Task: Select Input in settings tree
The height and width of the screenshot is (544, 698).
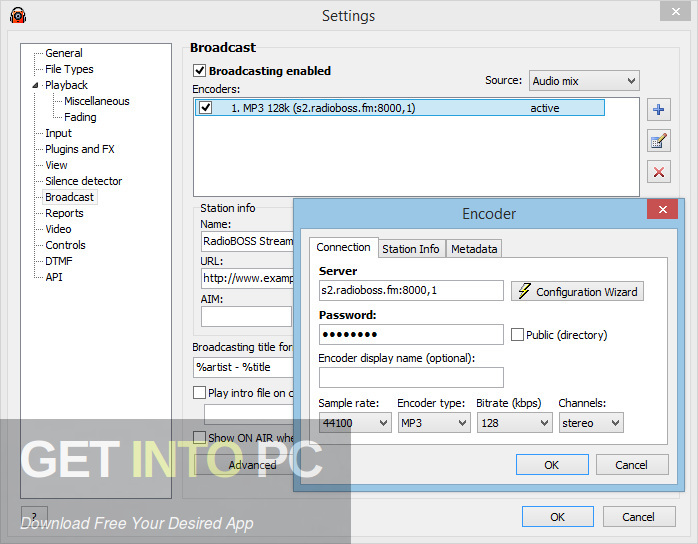Action: click(x=58, y=133)
